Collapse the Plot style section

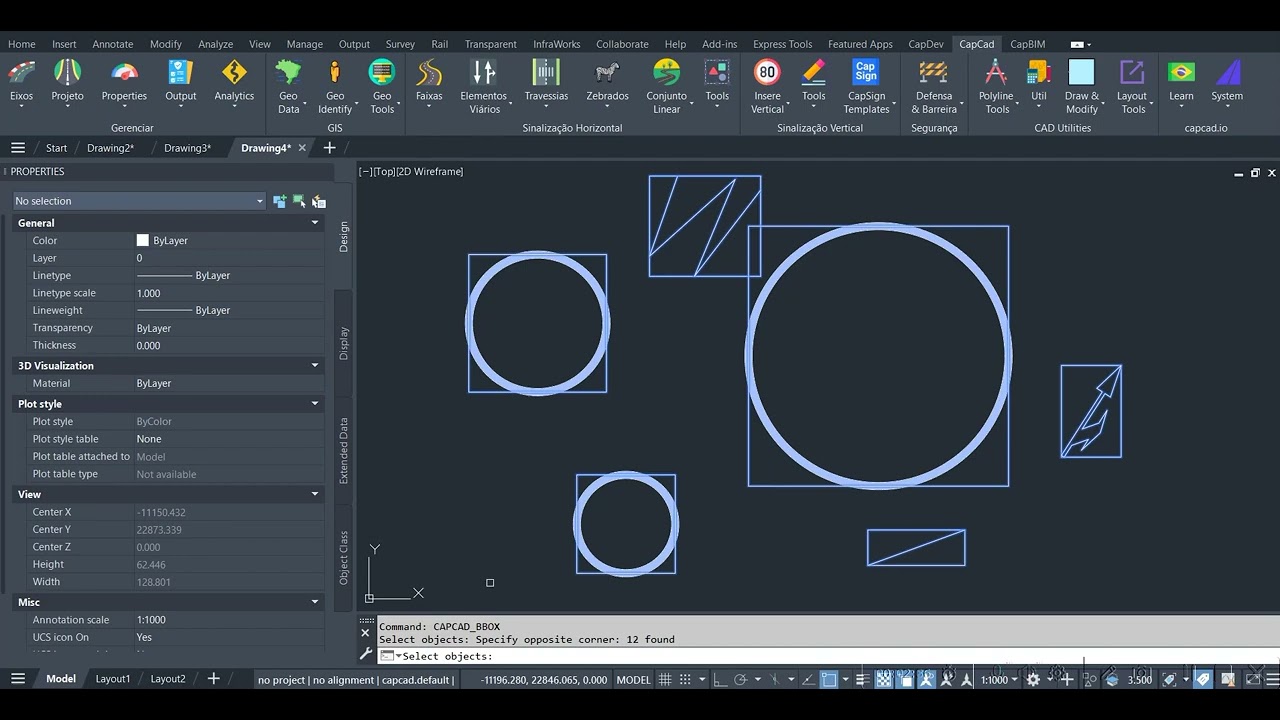click(315, 404)
